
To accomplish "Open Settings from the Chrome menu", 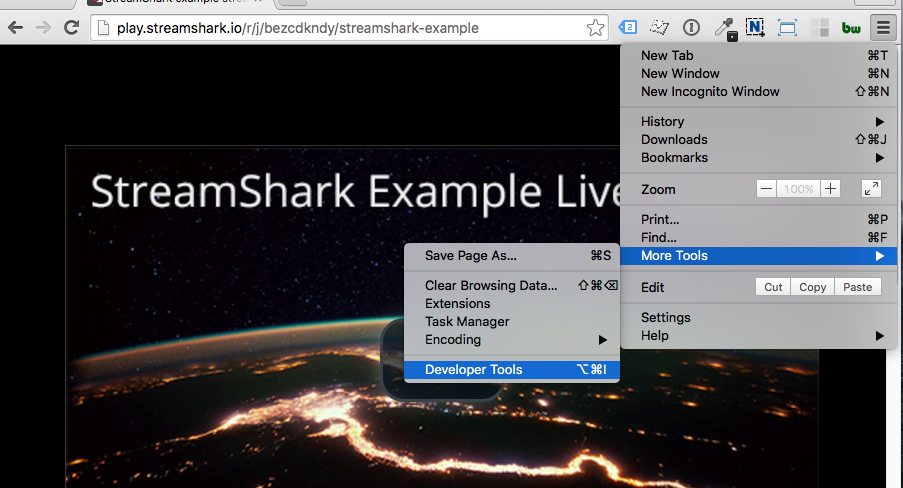I will 758,317.
